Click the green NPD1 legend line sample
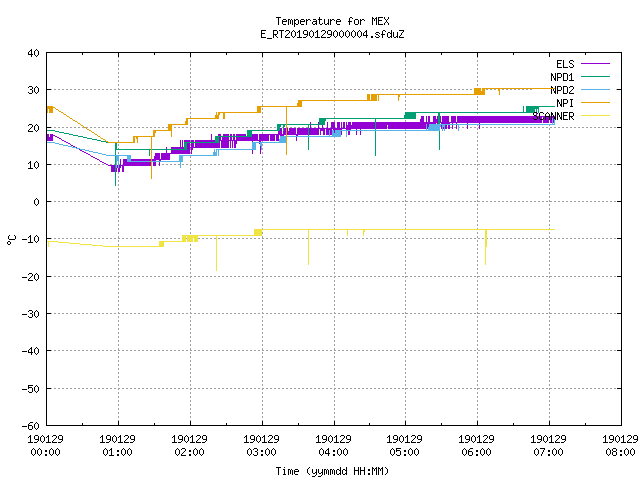 tap(595, 76)
